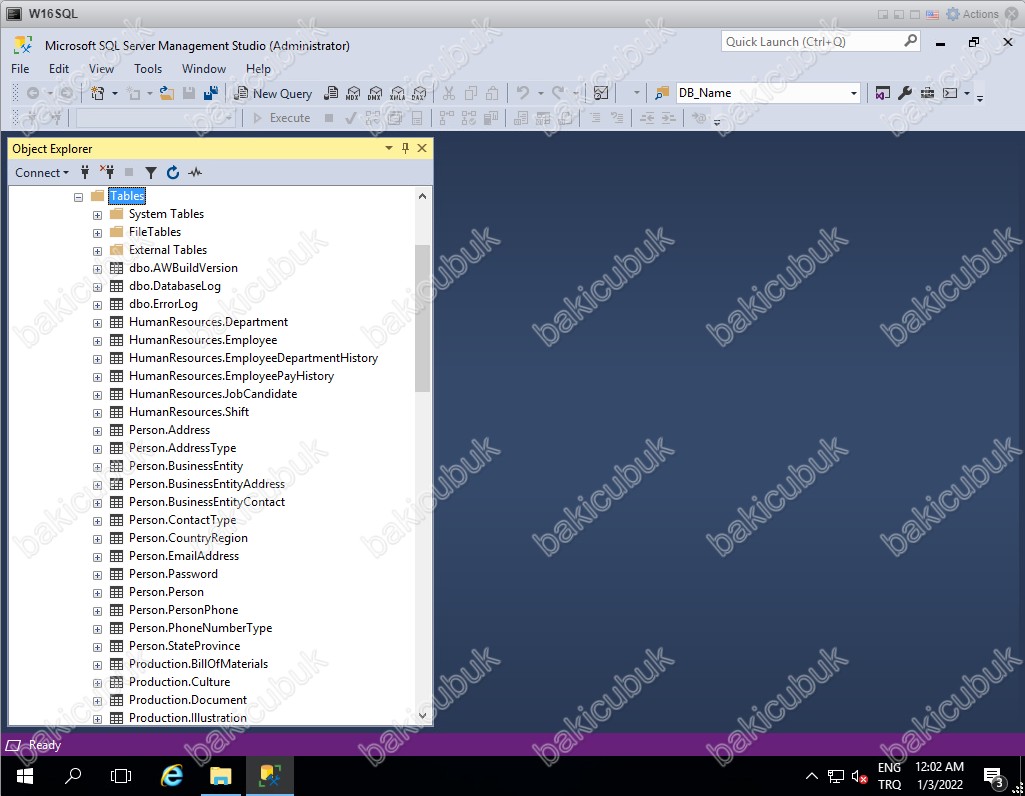Refresh the Object Explorer tree

click(173, 173)
